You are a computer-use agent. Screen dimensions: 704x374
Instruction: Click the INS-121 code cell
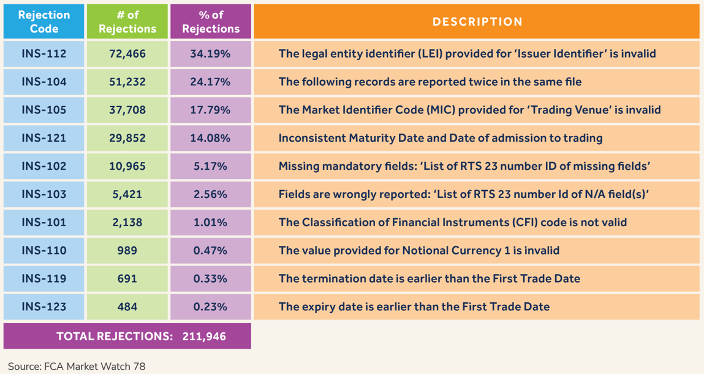(x=44, y=138)
